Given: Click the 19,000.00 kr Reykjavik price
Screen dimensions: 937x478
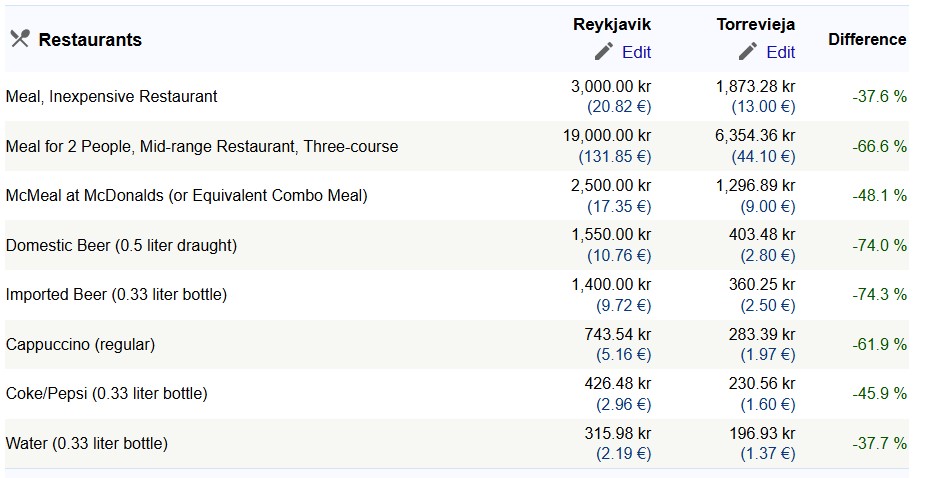Looking at the screenshot, I should (607, 136).
